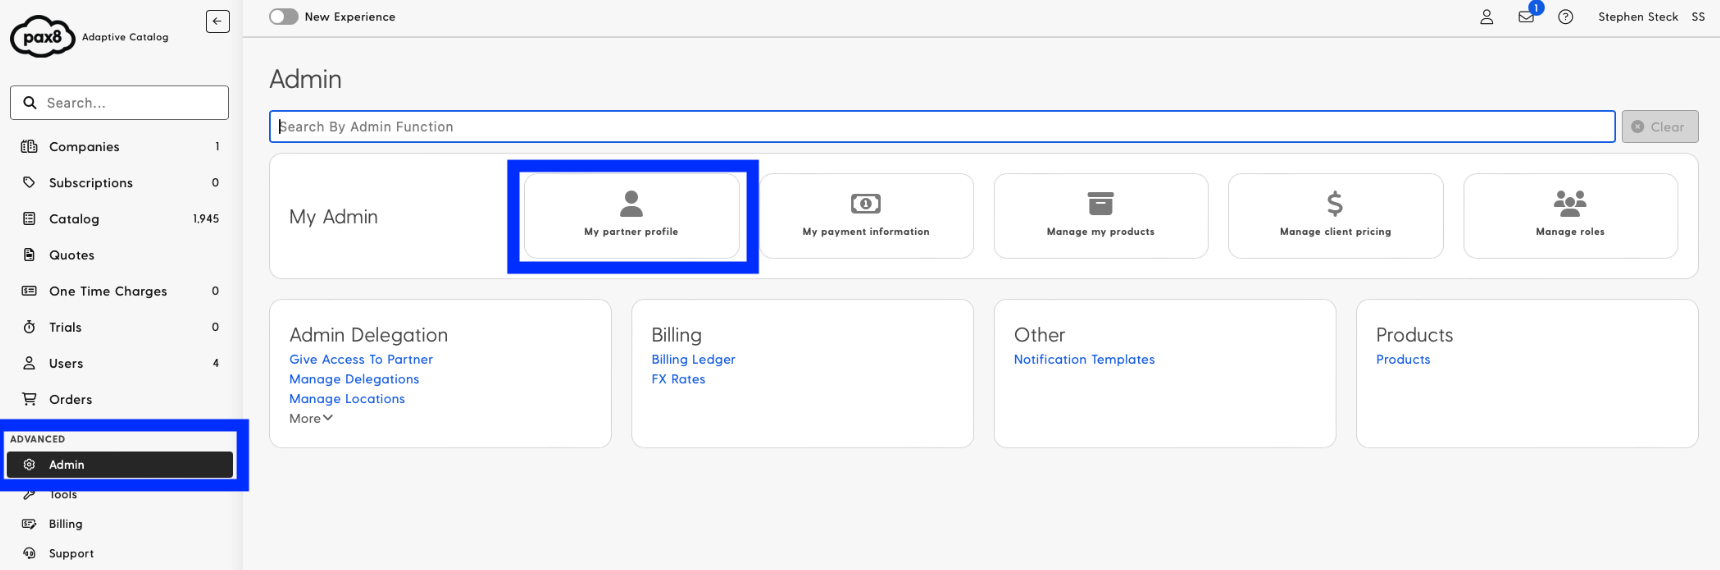Focus the Search By Admin Function field

click(942, 127)
